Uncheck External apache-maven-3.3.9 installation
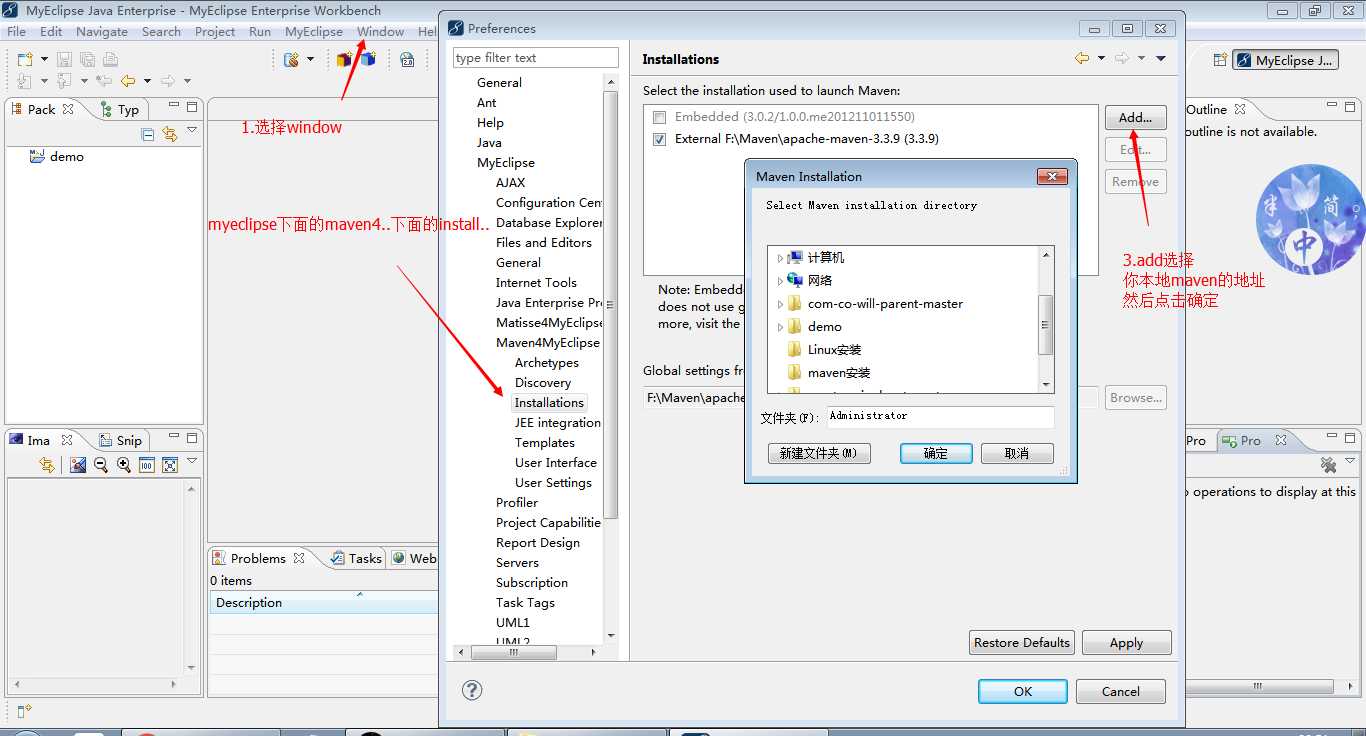Screen dimensions: 1366x736 click(659, 139)
